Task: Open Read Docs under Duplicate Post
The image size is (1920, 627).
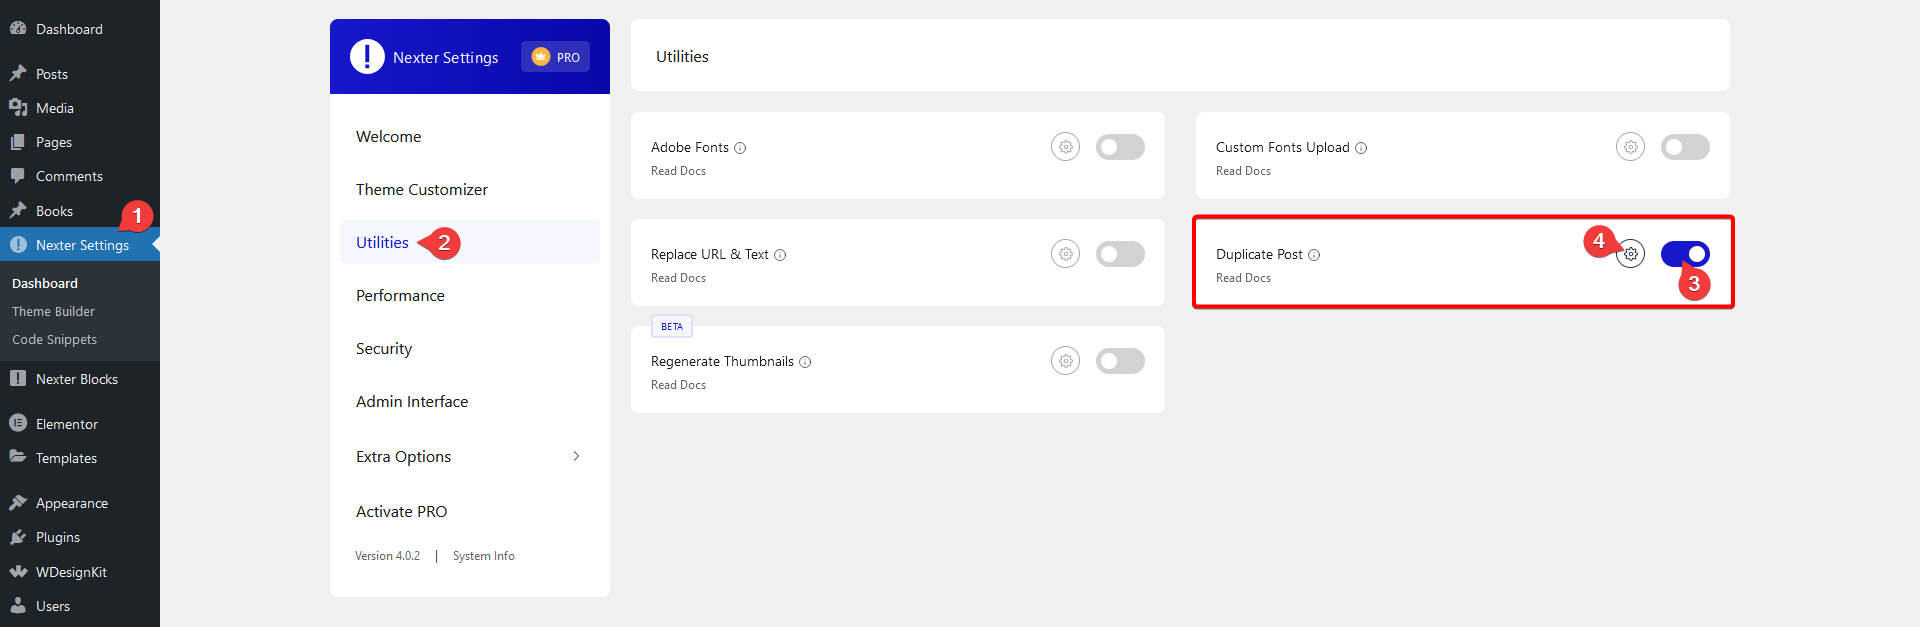Action: [x=1243, y=278]
